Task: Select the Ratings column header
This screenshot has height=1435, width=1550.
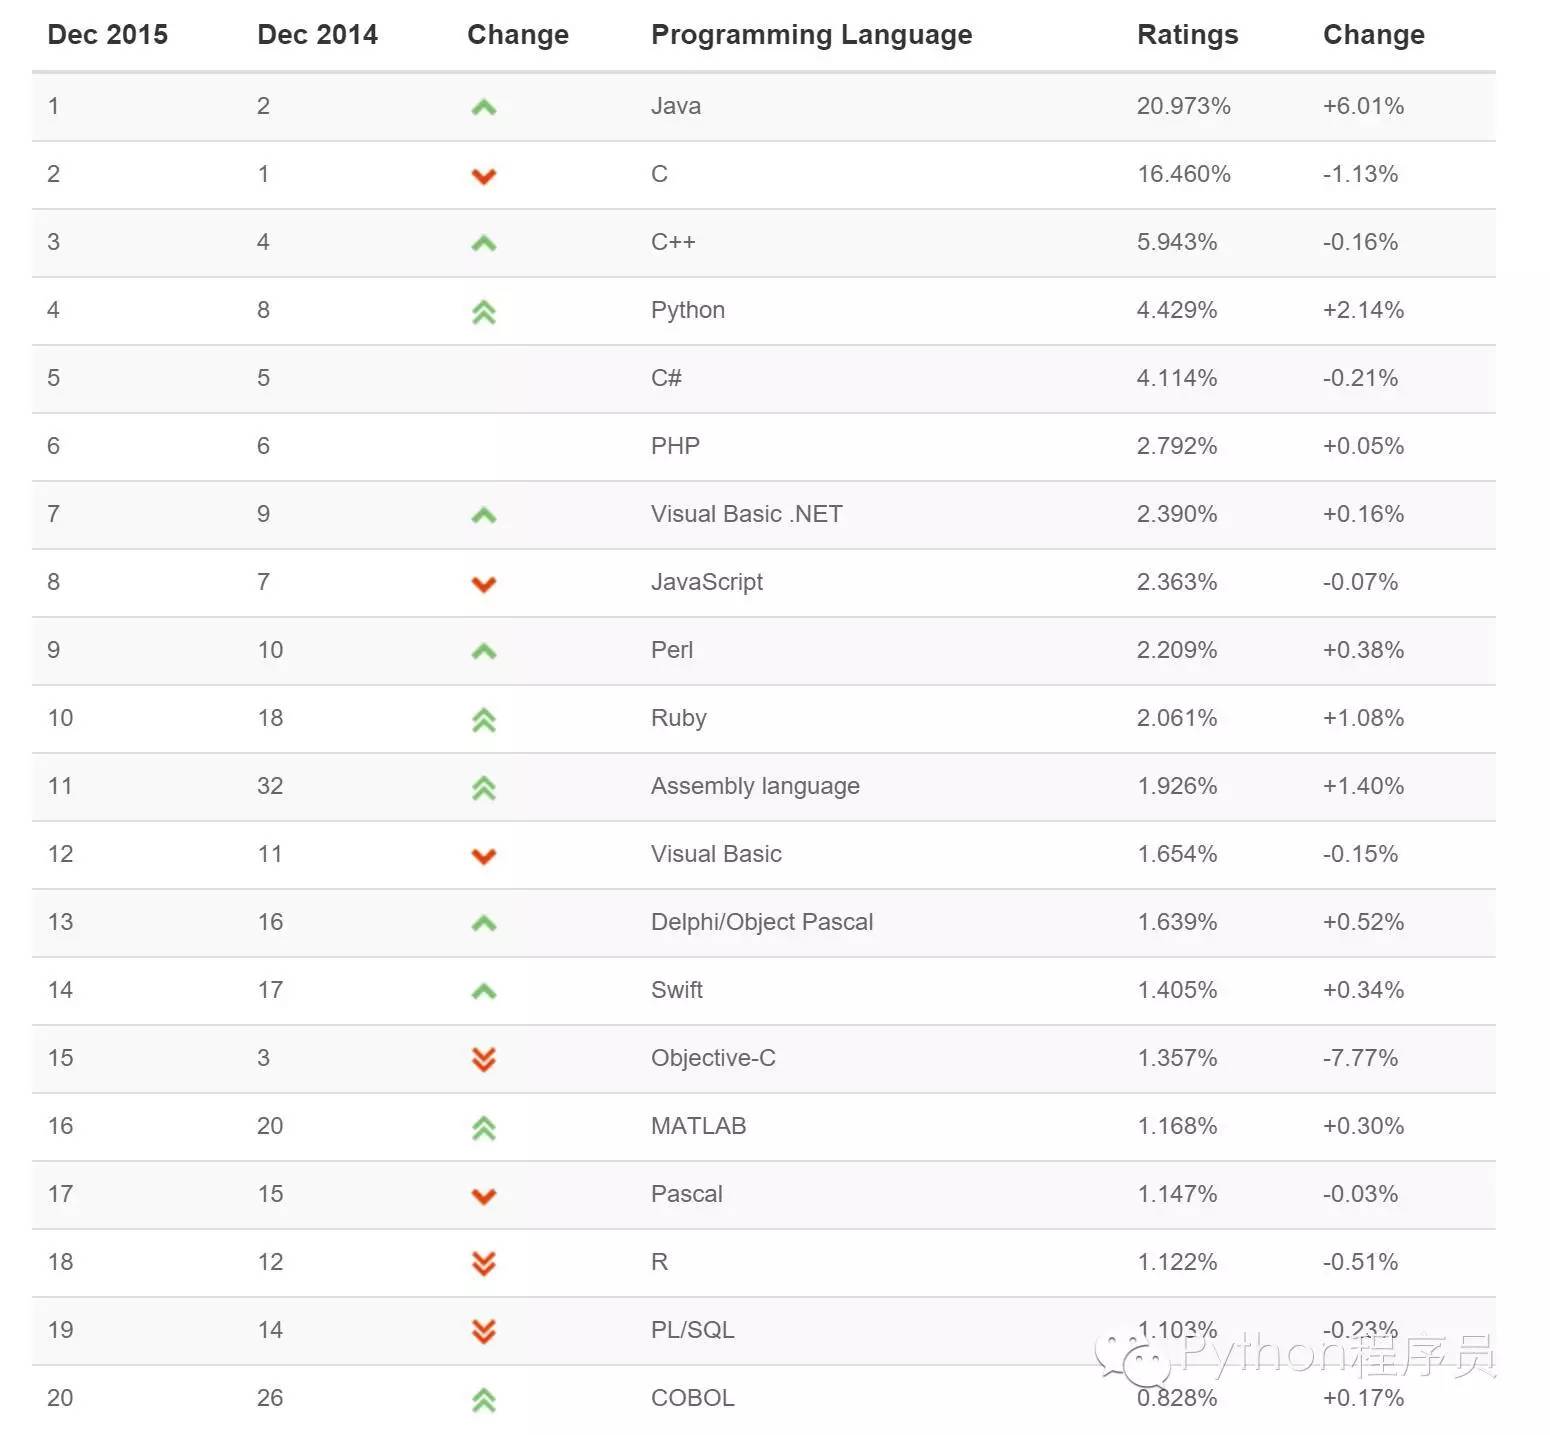Action: (1187, 35)
